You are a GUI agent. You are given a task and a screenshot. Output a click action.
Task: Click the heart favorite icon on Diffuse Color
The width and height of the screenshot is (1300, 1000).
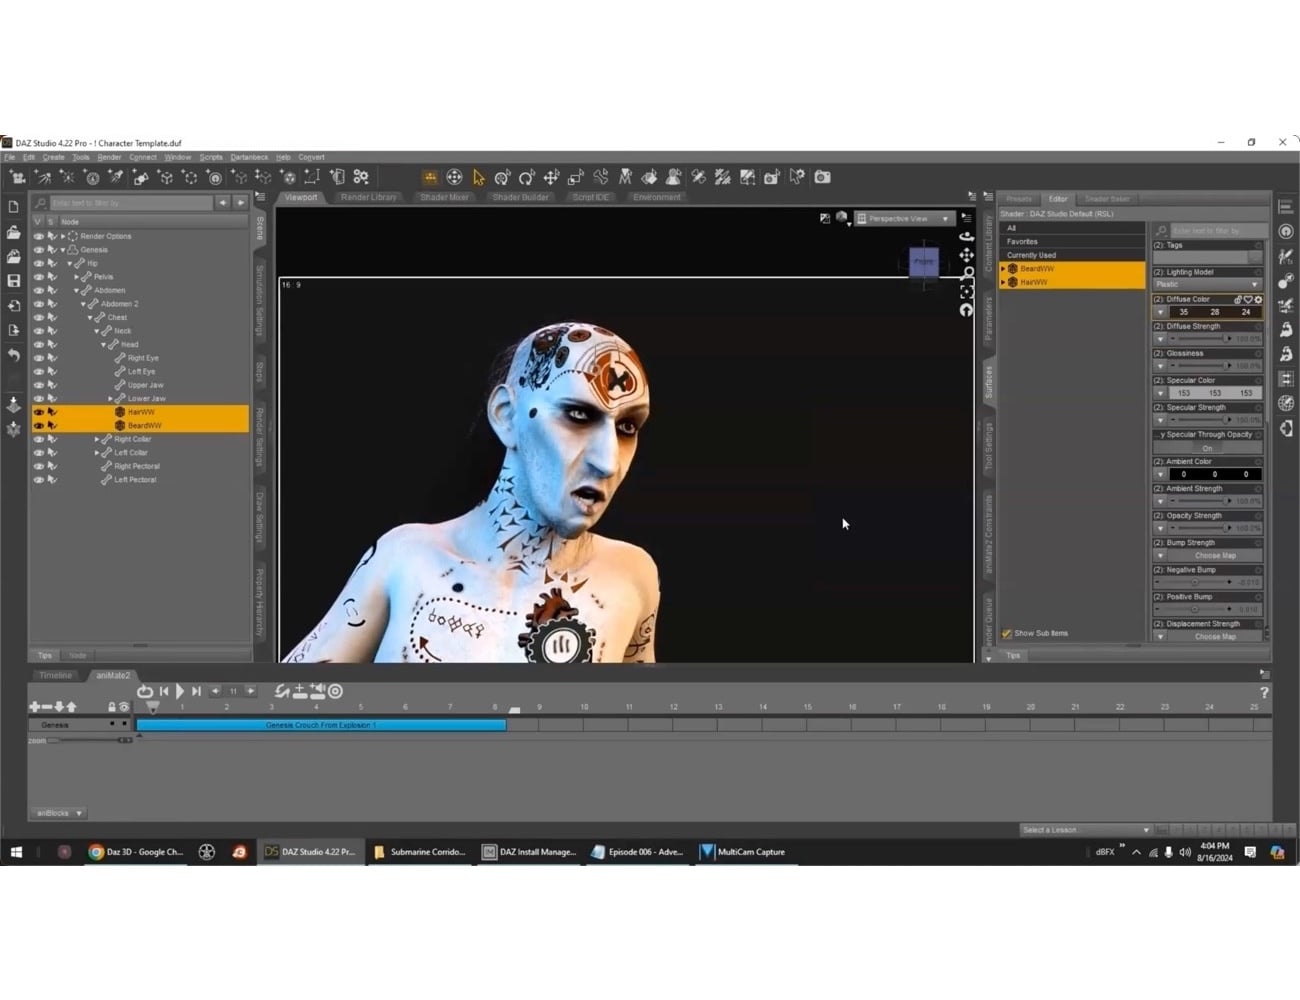click(x=1250, y=299)
